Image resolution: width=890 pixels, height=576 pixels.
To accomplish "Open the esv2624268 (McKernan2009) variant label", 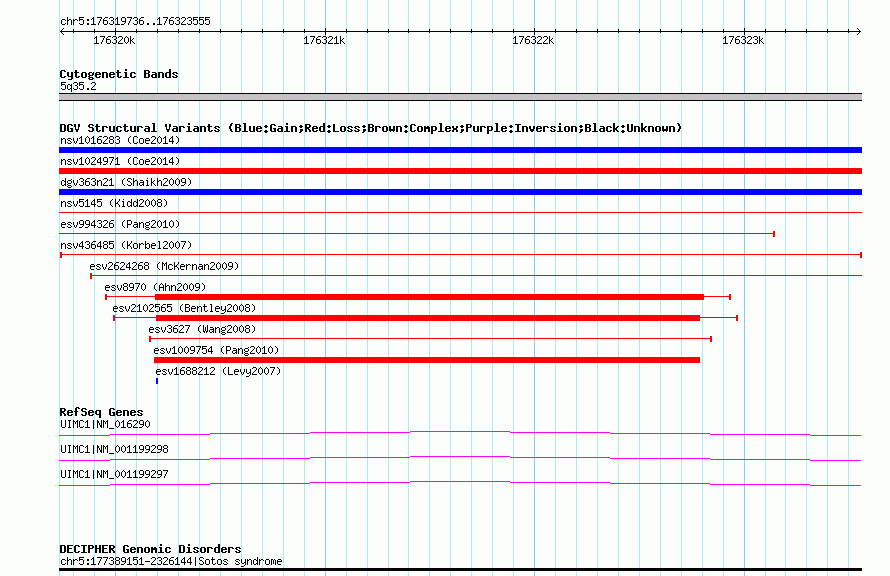I will pos(164,266).
